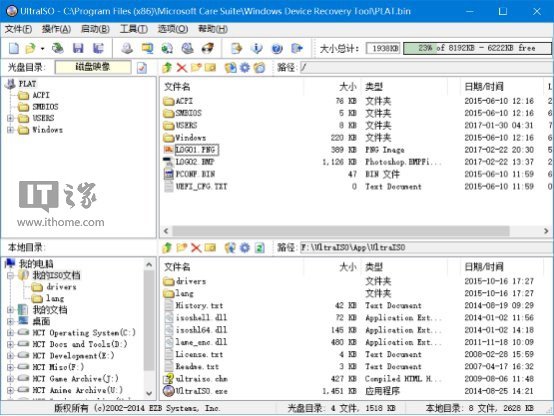Viewport: 554px width, 416px height.
Task: Expand MCT Game Archive(J:) drive node
Action: [x=10, y=379]
